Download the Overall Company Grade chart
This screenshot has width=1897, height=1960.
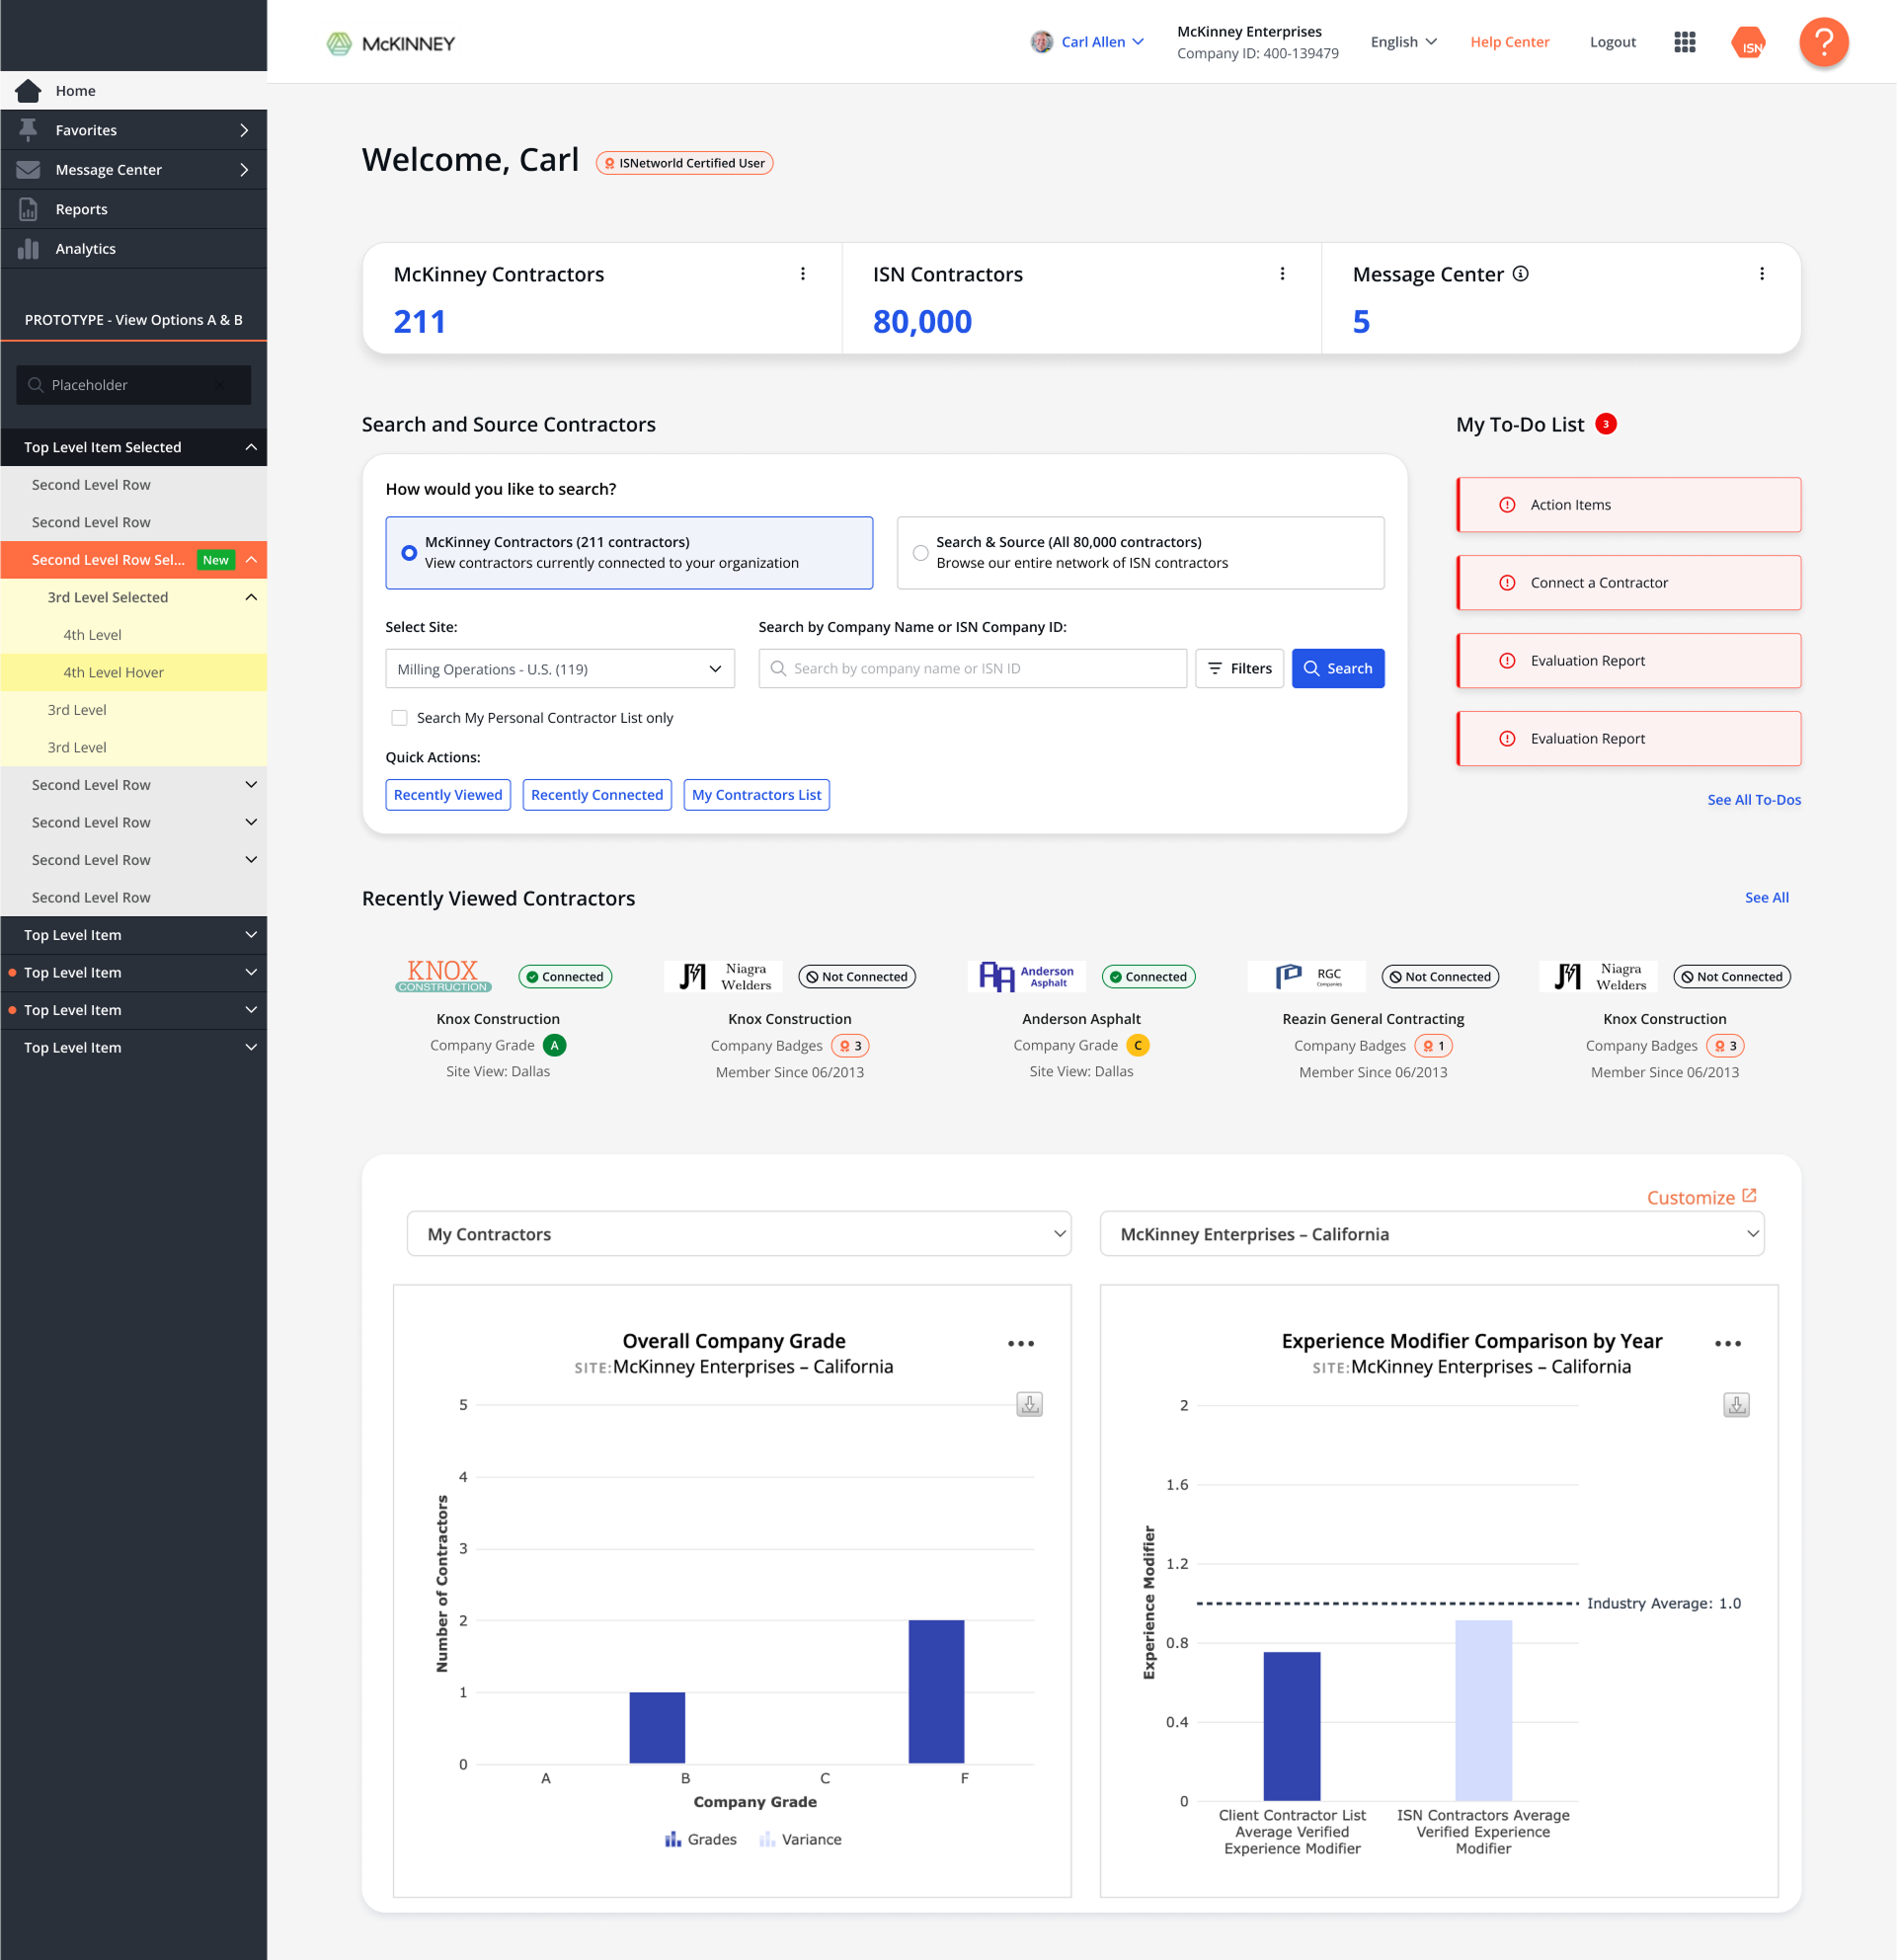coord(1030,1404)
